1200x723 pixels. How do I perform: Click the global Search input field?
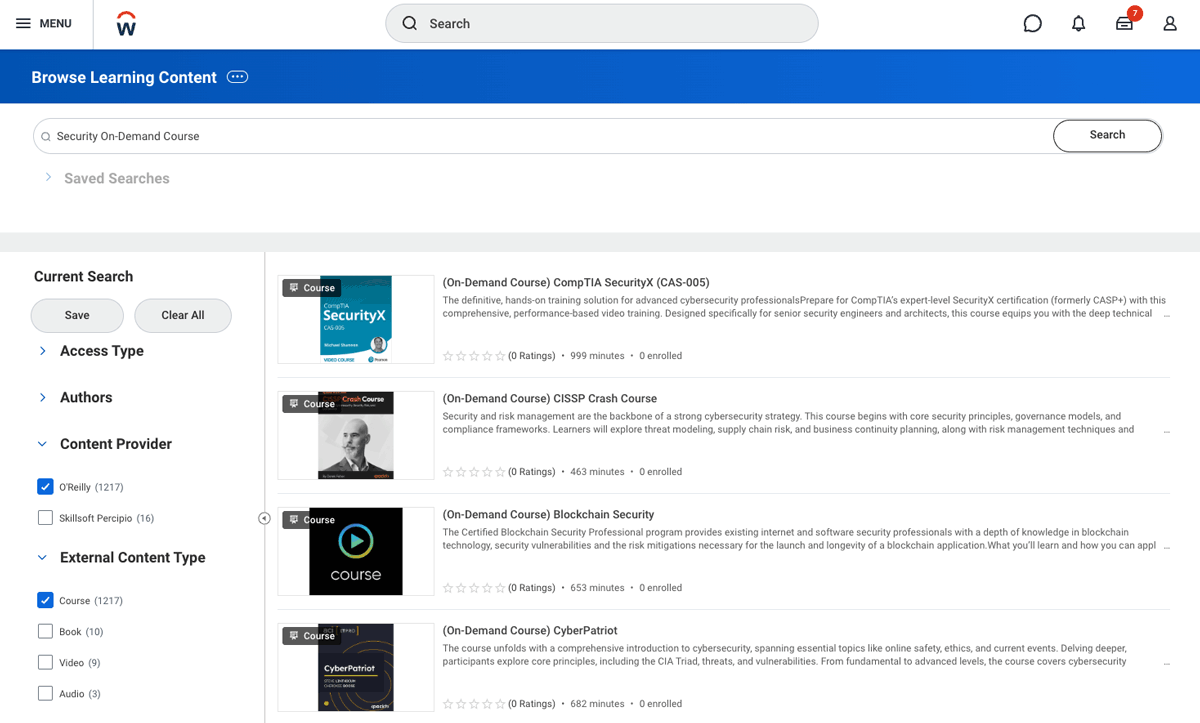[x=602, y=23]
